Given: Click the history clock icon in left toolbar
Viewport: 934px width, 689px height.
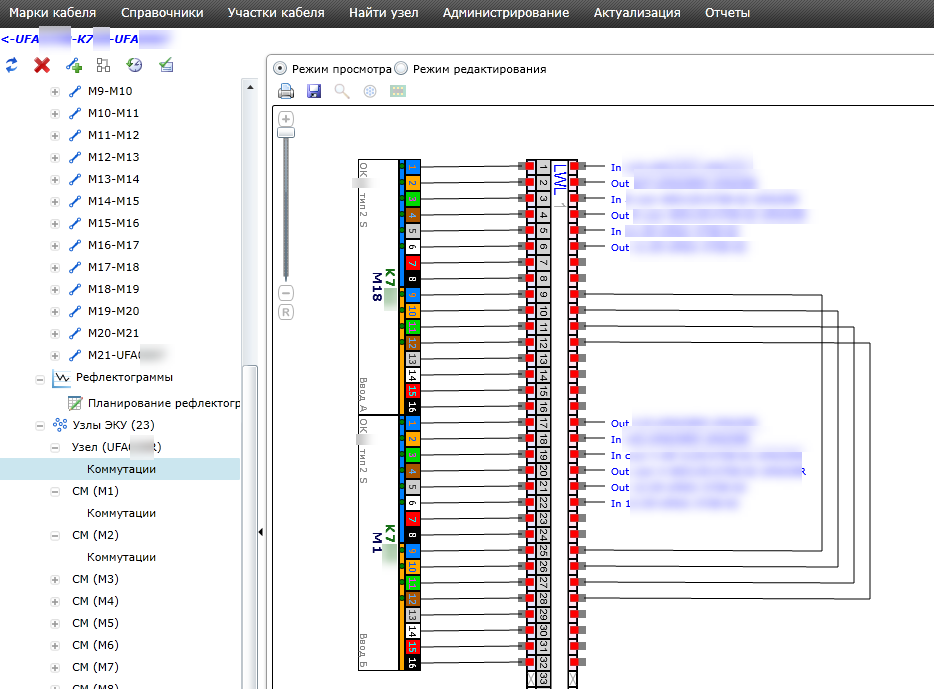Looking at the screenshot, I should [135, 65].
